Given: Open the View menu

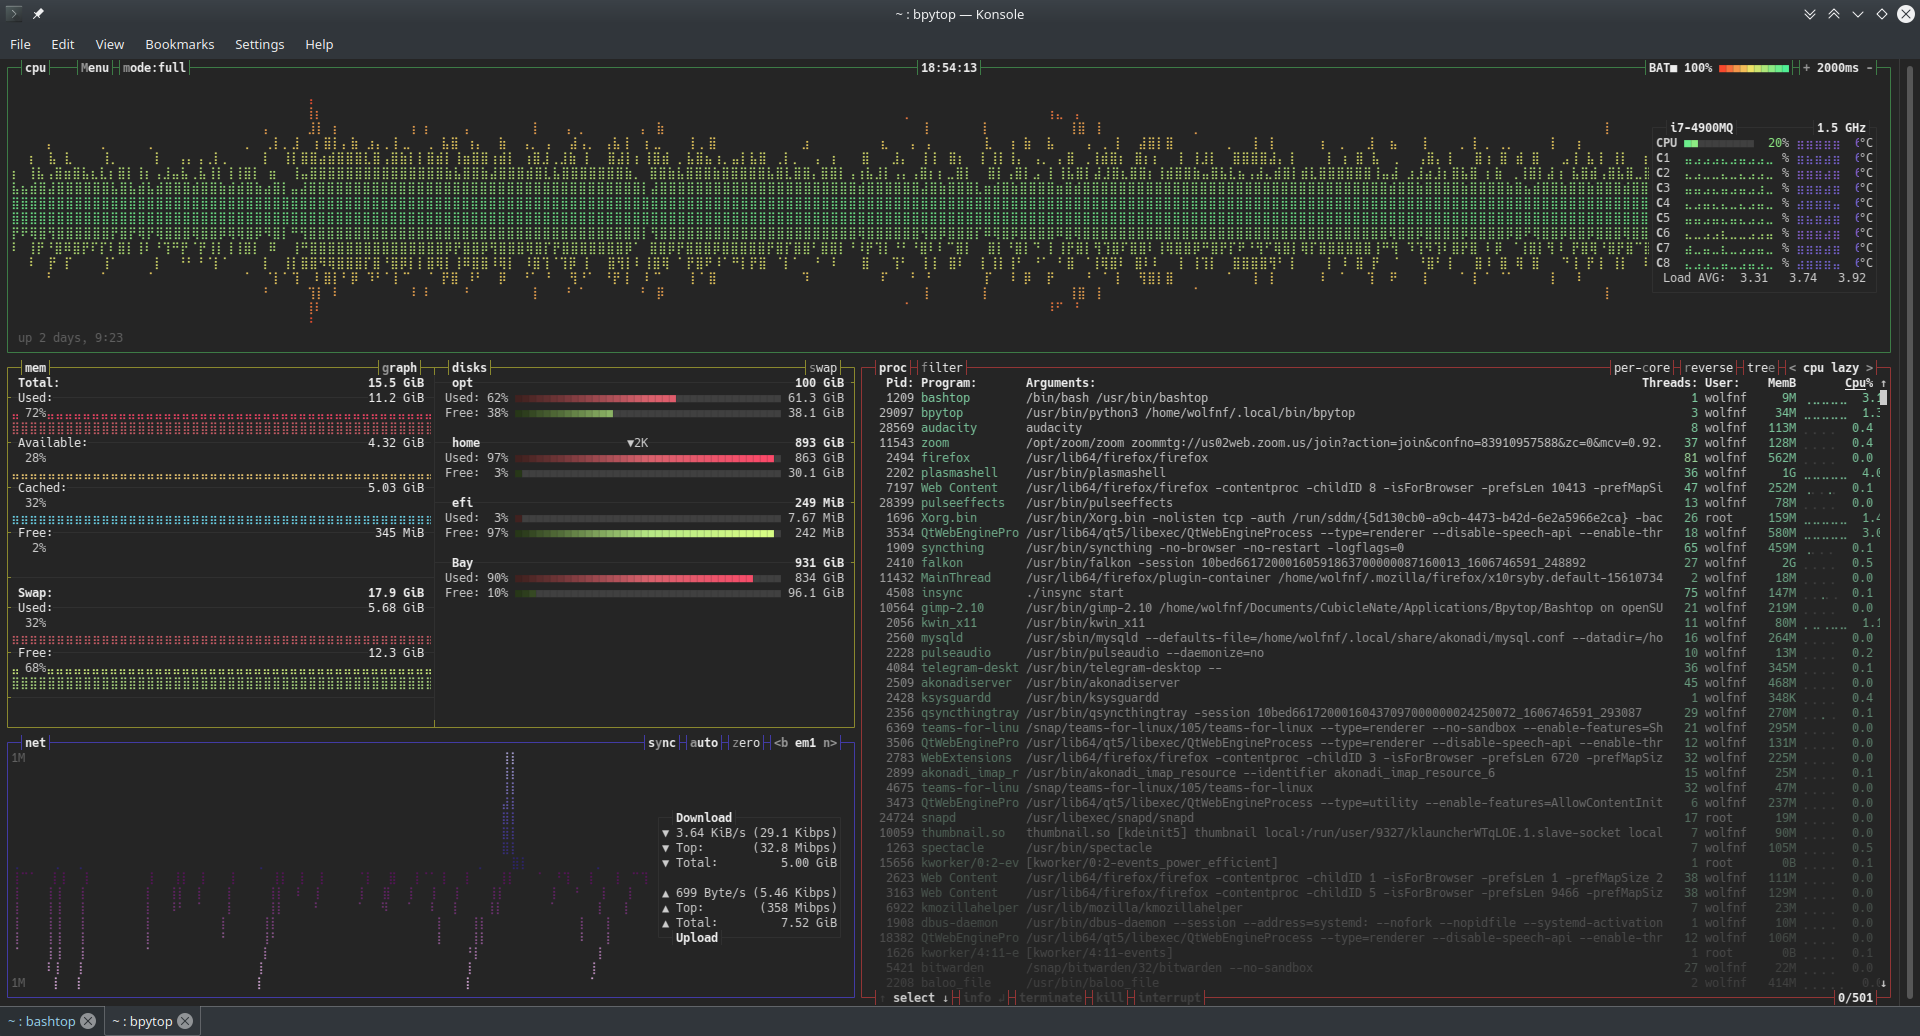Looking at the screenshot, I should tap(110, 44).
